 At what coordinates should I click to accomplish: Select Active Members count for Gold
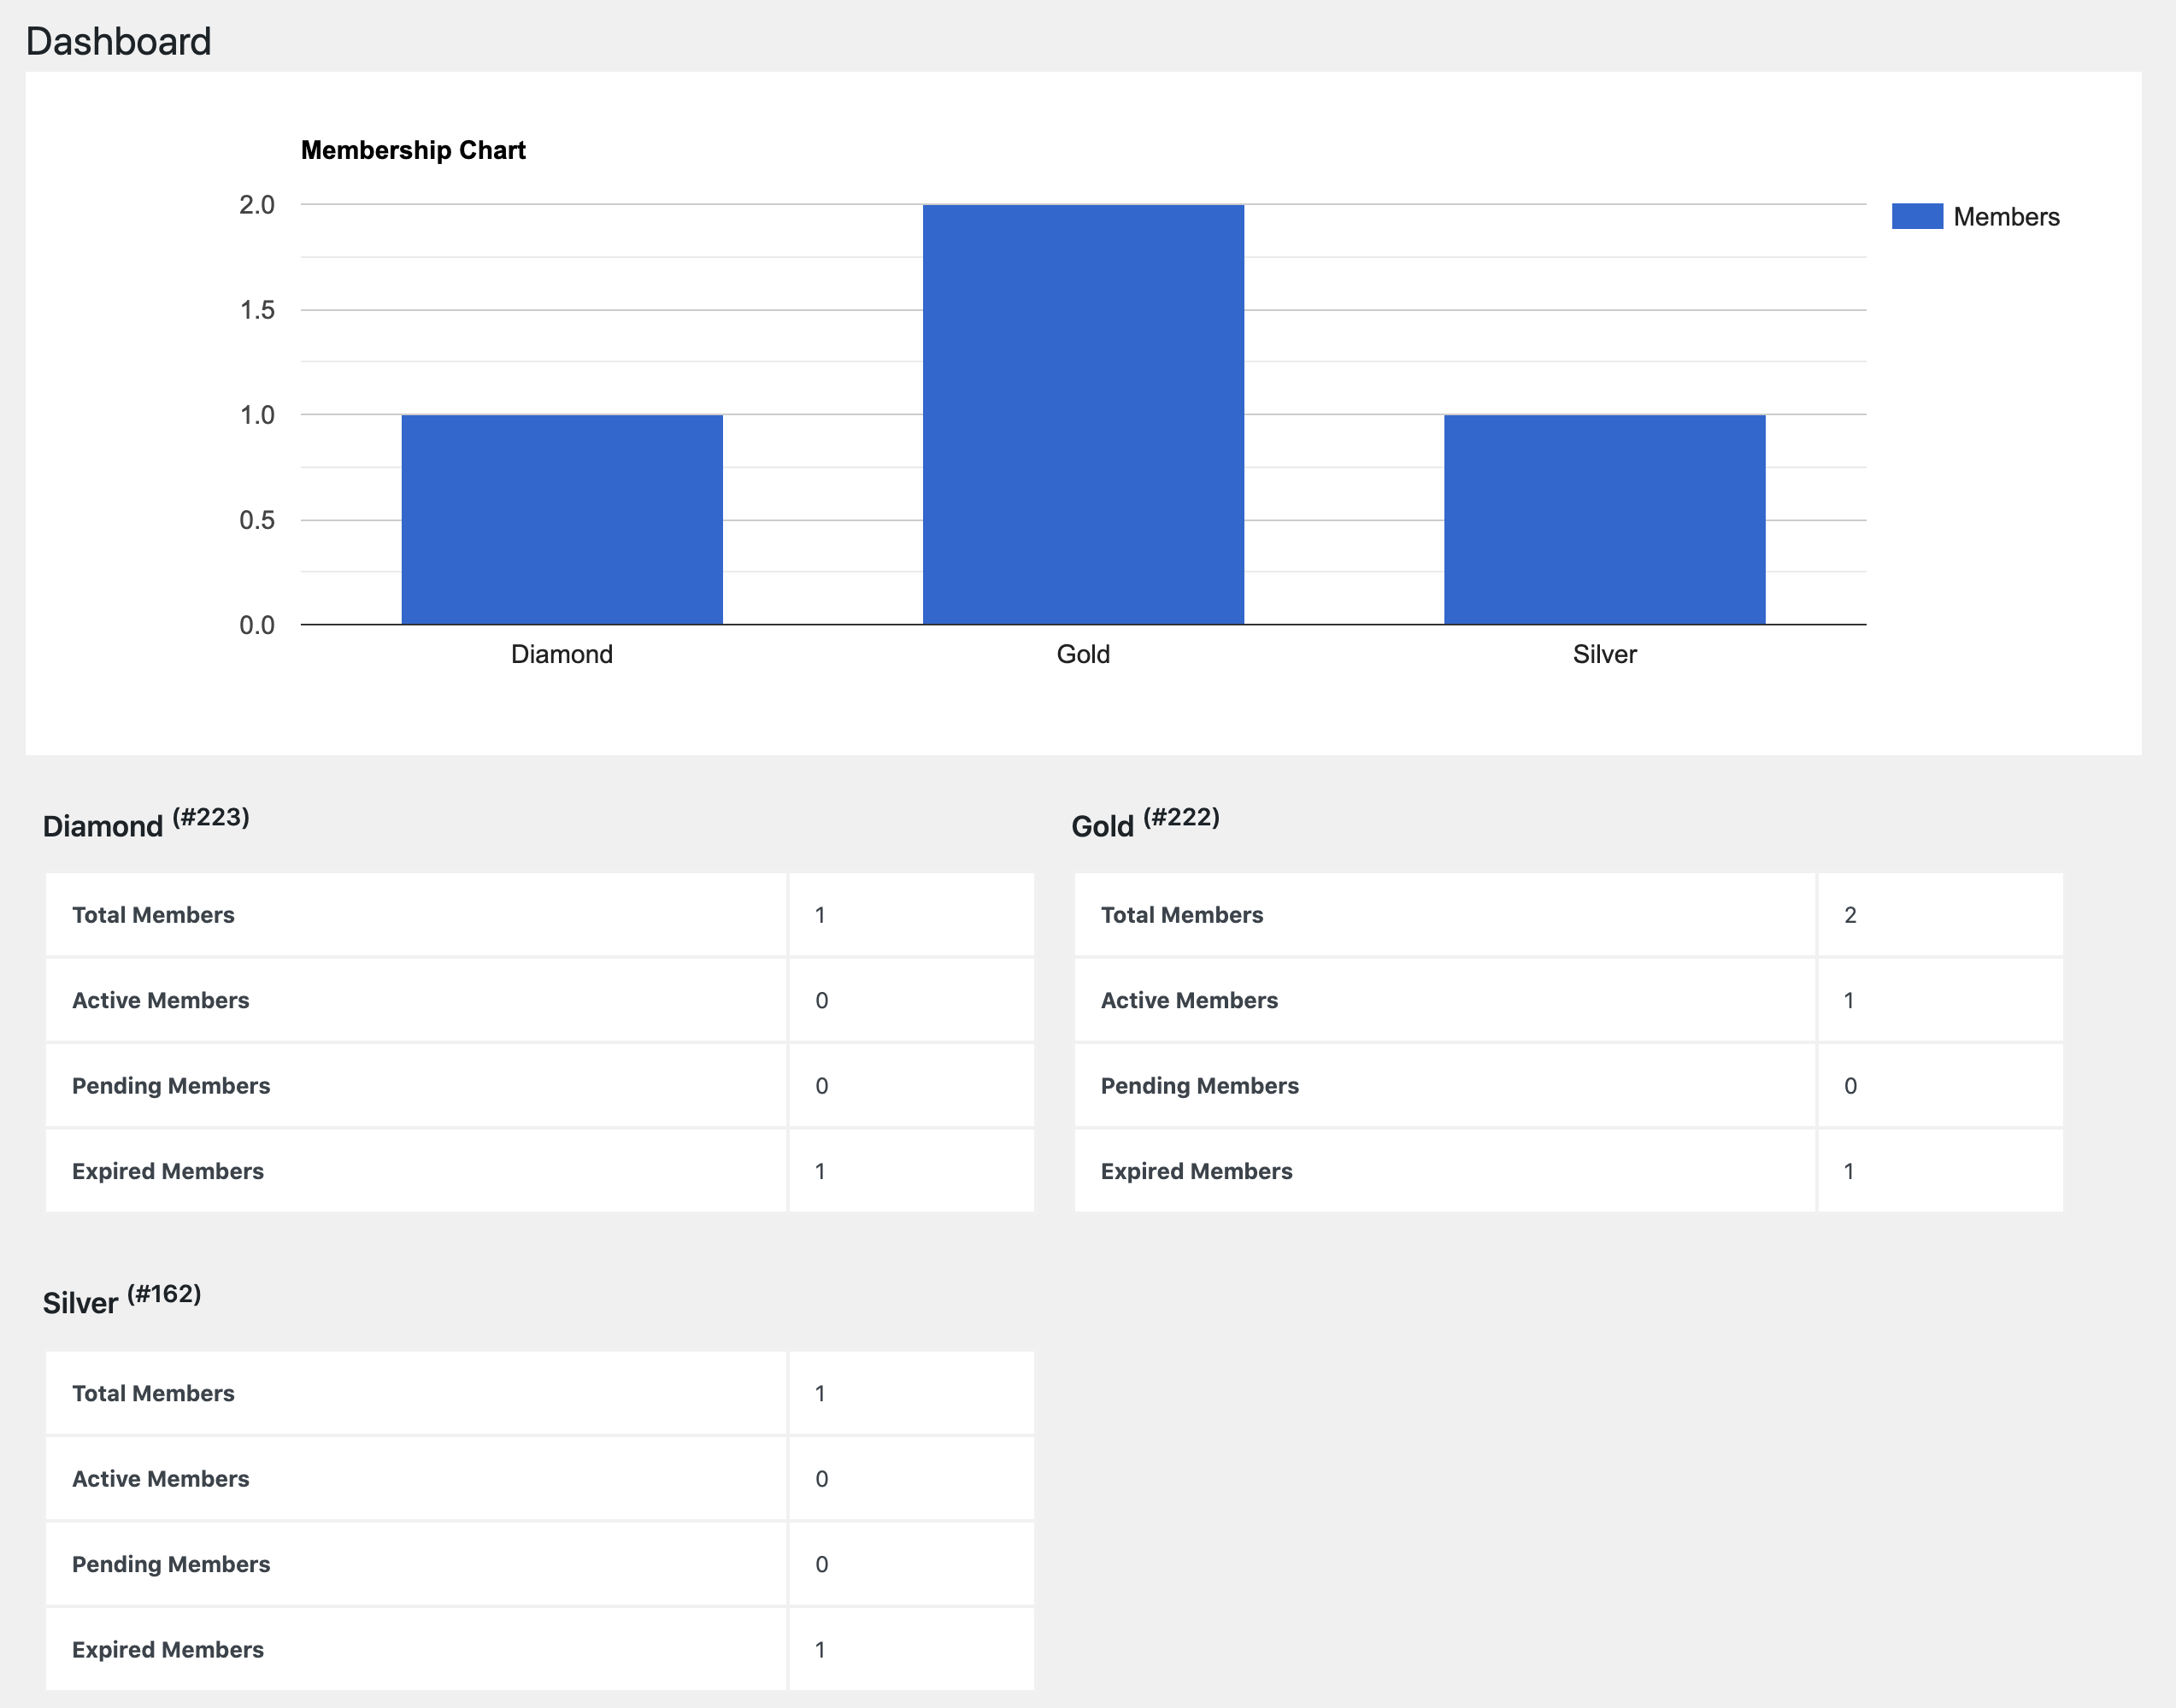1850,1000
